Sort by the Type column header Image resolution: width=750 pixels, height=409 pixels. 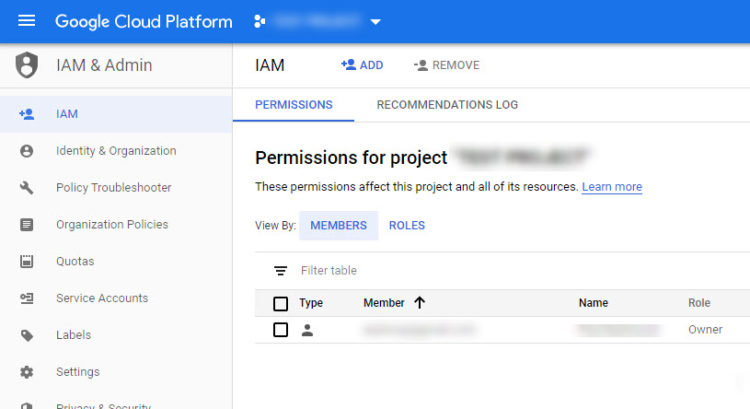pyautogui.click(x=311, y=303)
